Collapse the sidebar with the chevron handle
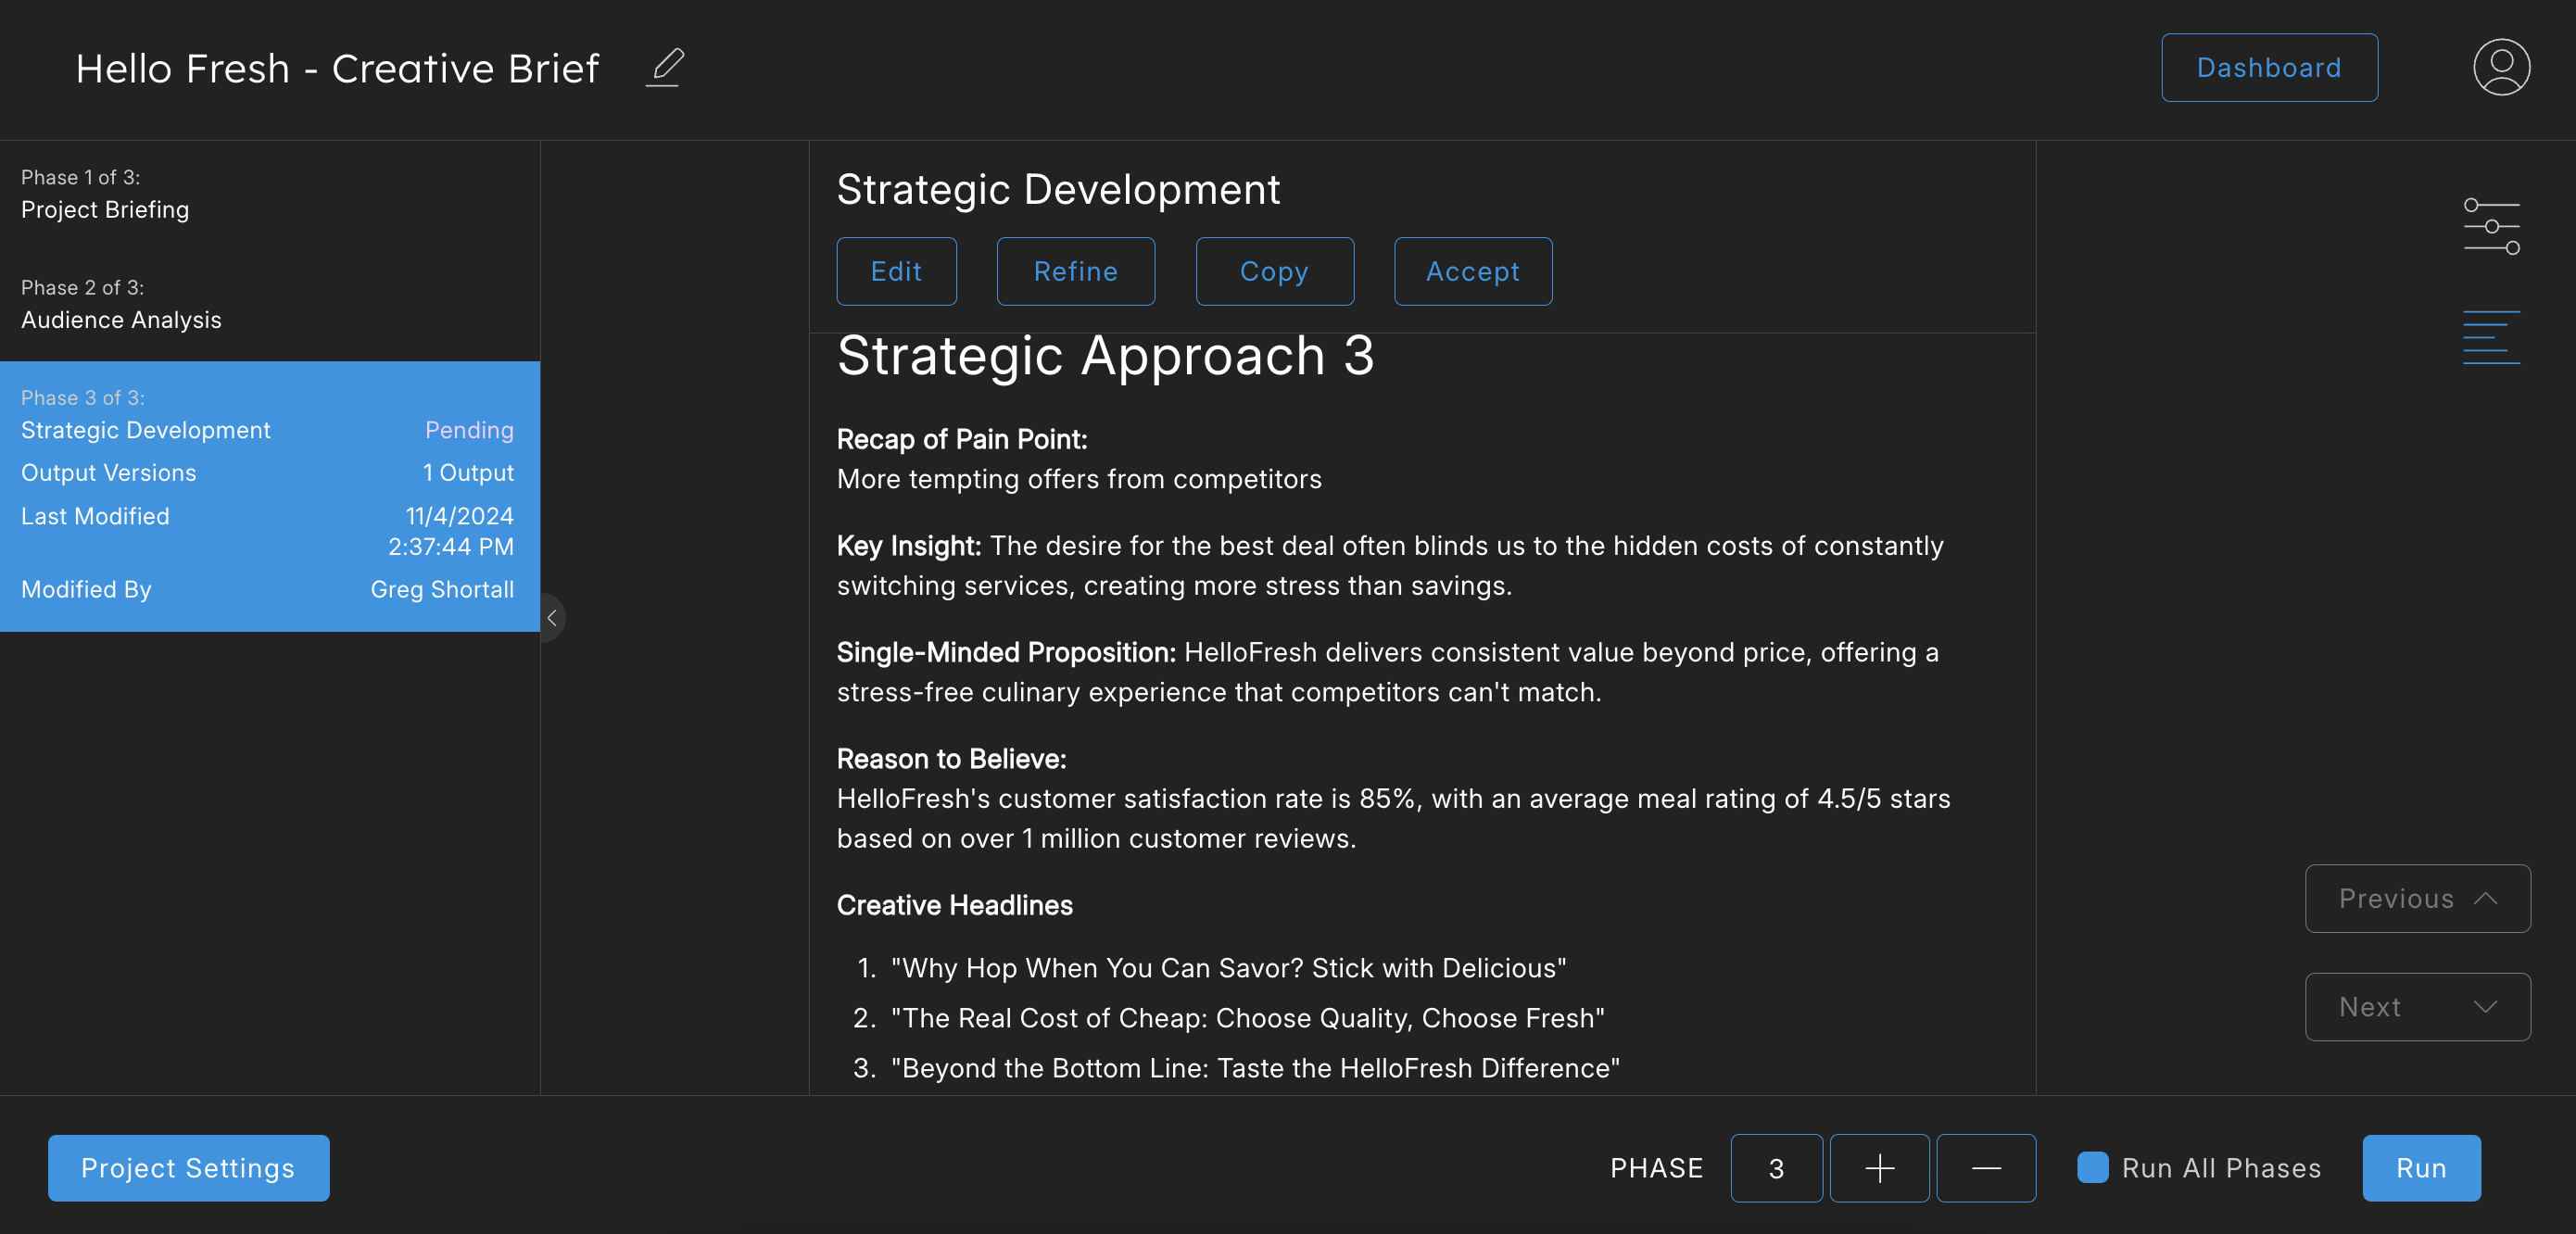The image size is (2576, 1234). [552, 618]
